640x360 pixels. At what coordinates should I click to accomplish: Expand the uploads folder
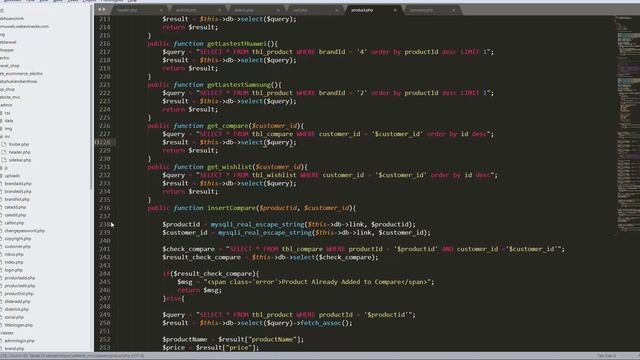[12, 176]
